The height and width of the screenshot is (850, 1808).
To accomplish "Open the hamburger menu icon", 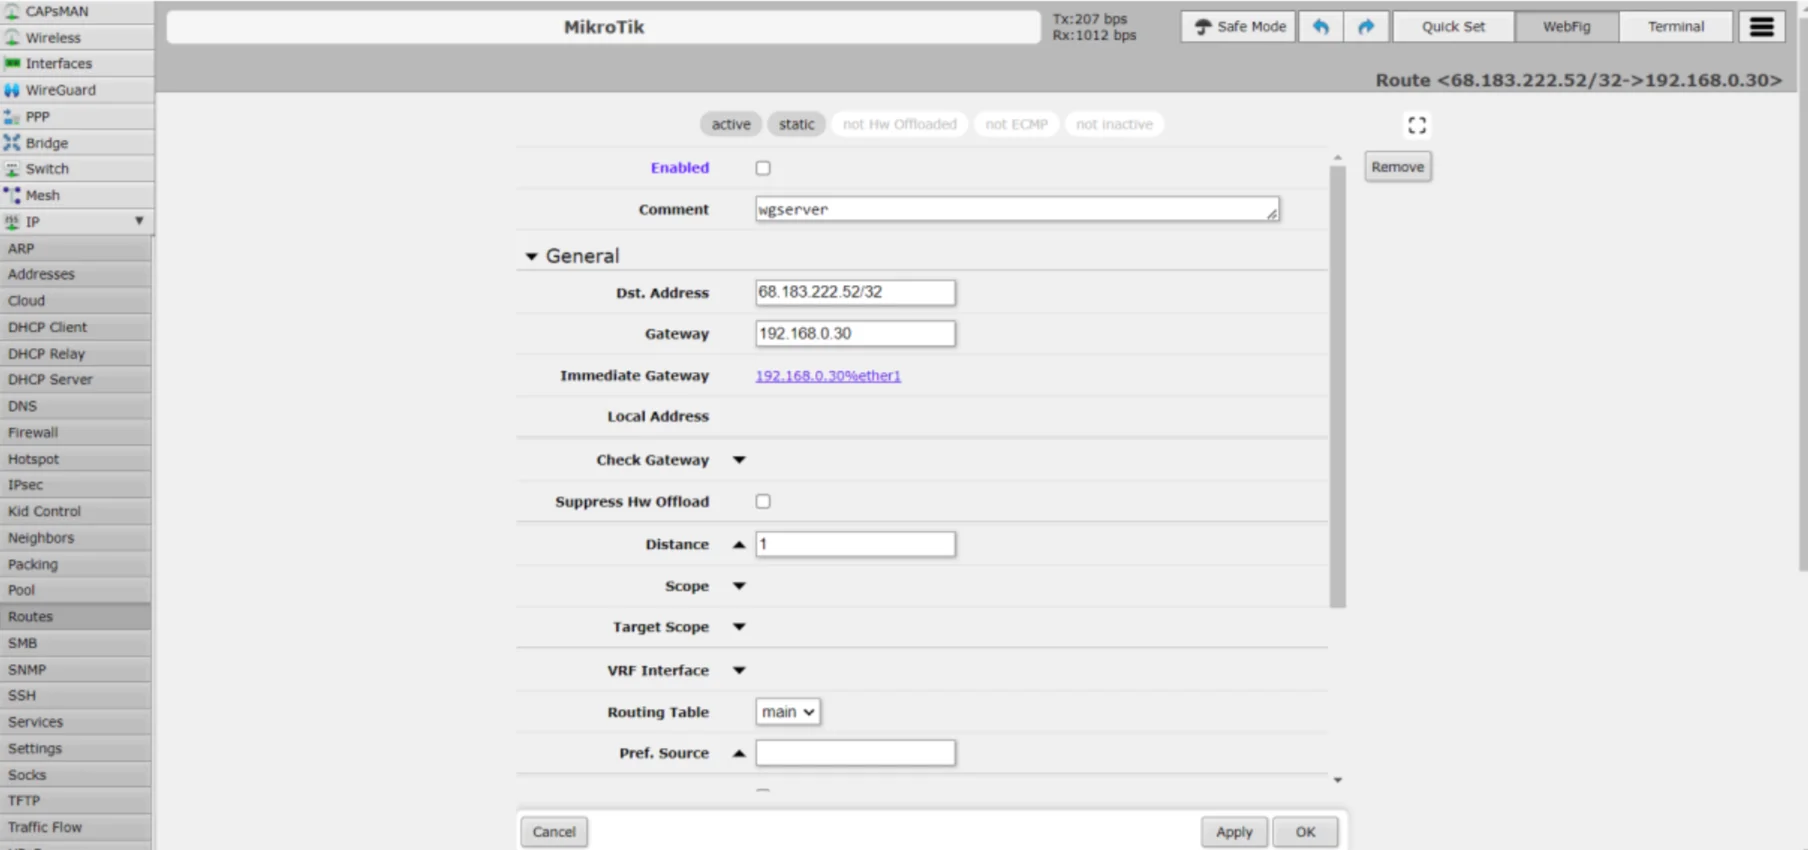I will pyautogui.click(x=1761, y=27).
